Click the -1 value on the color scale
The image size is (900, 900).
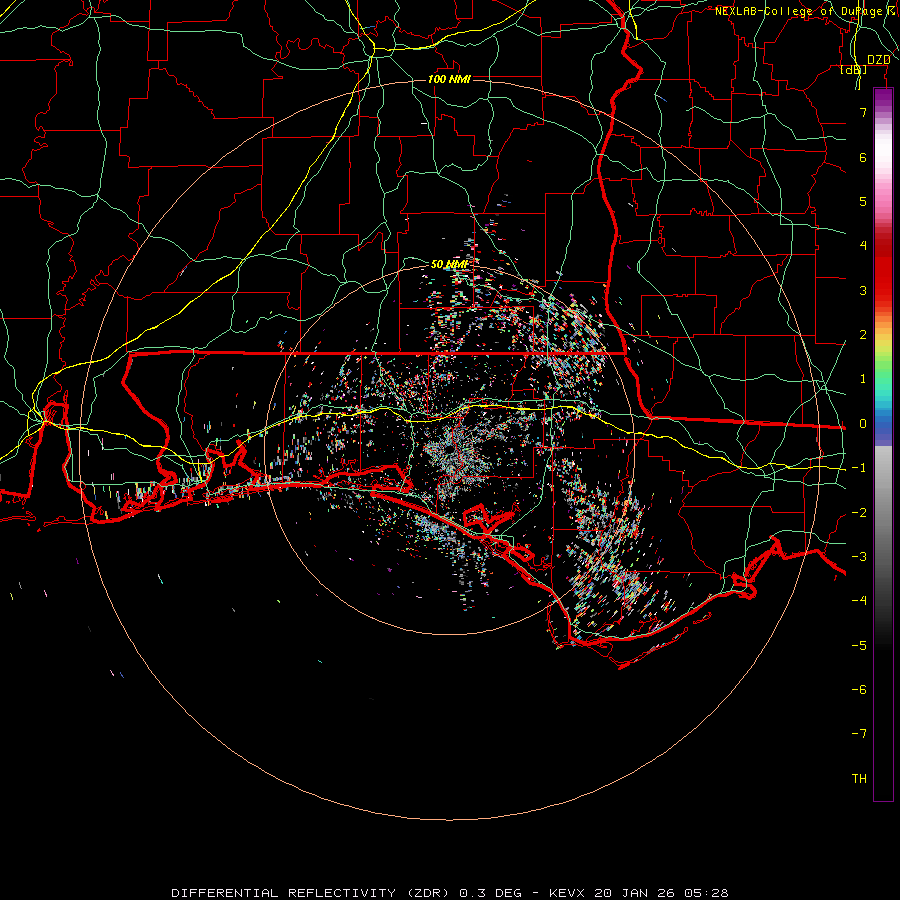tap(859, 468)
